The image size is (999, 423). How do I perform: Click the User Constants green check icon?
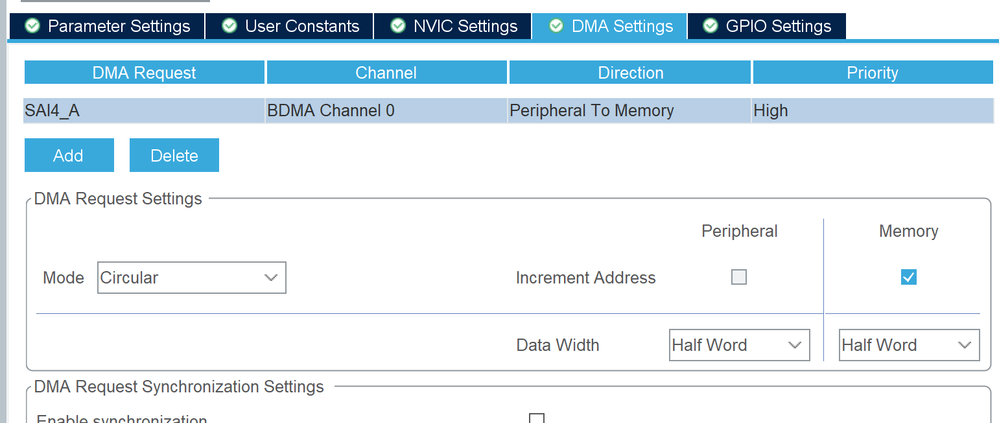(230, 26)
